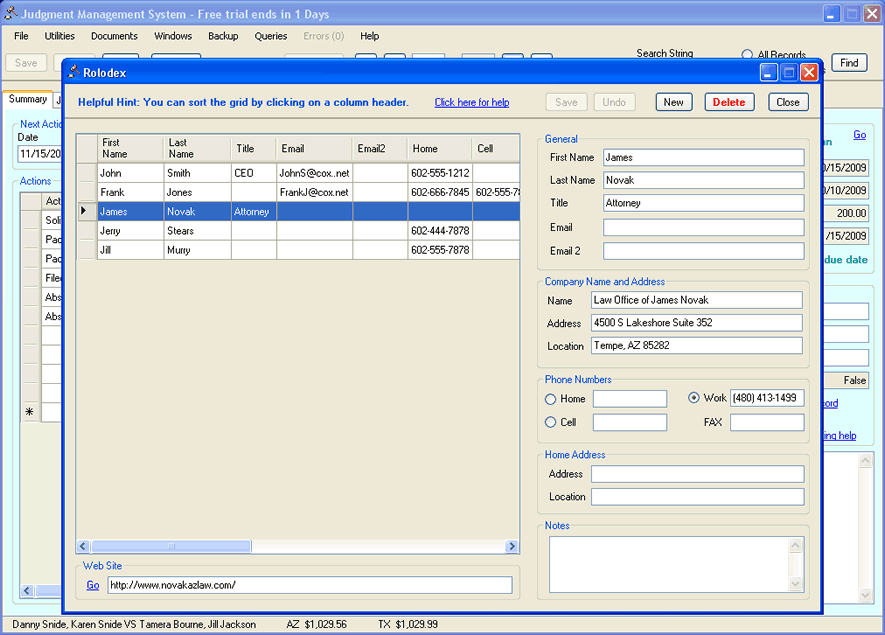Open the 'Click here for help' link

472,102
